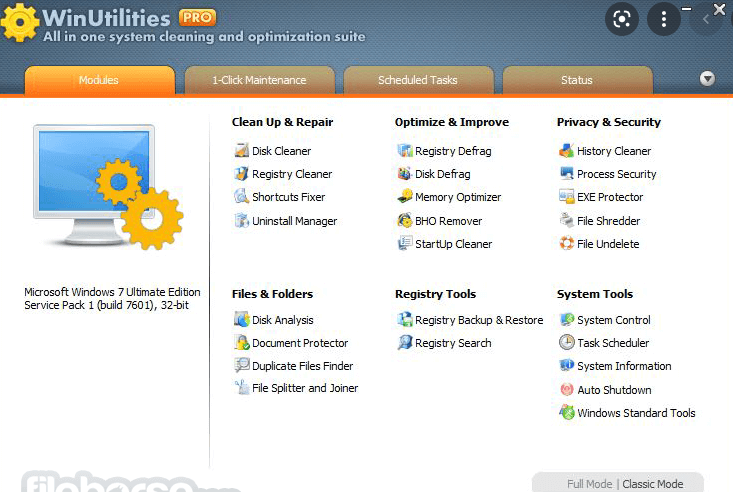Launch Registry Cleaner text link
This screenshot has height=492, width=733.
[x=292, y=174]
